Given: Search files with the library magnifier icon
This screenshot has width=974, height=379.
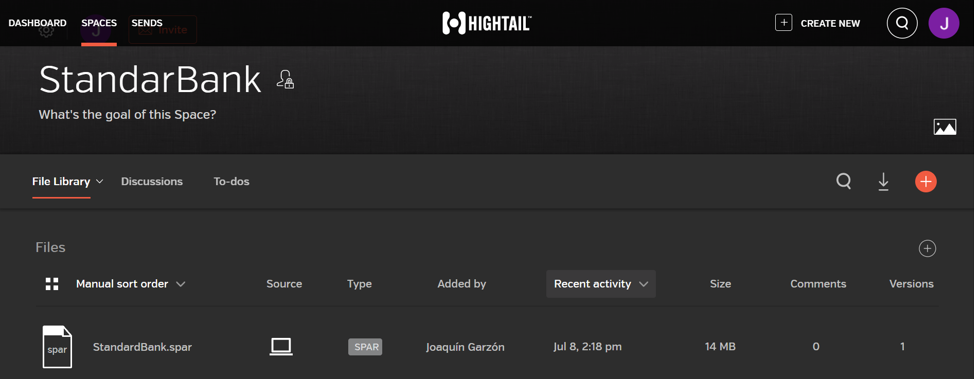Looking at the screenshot, I should pyautogui.click(x=844, y=181).
